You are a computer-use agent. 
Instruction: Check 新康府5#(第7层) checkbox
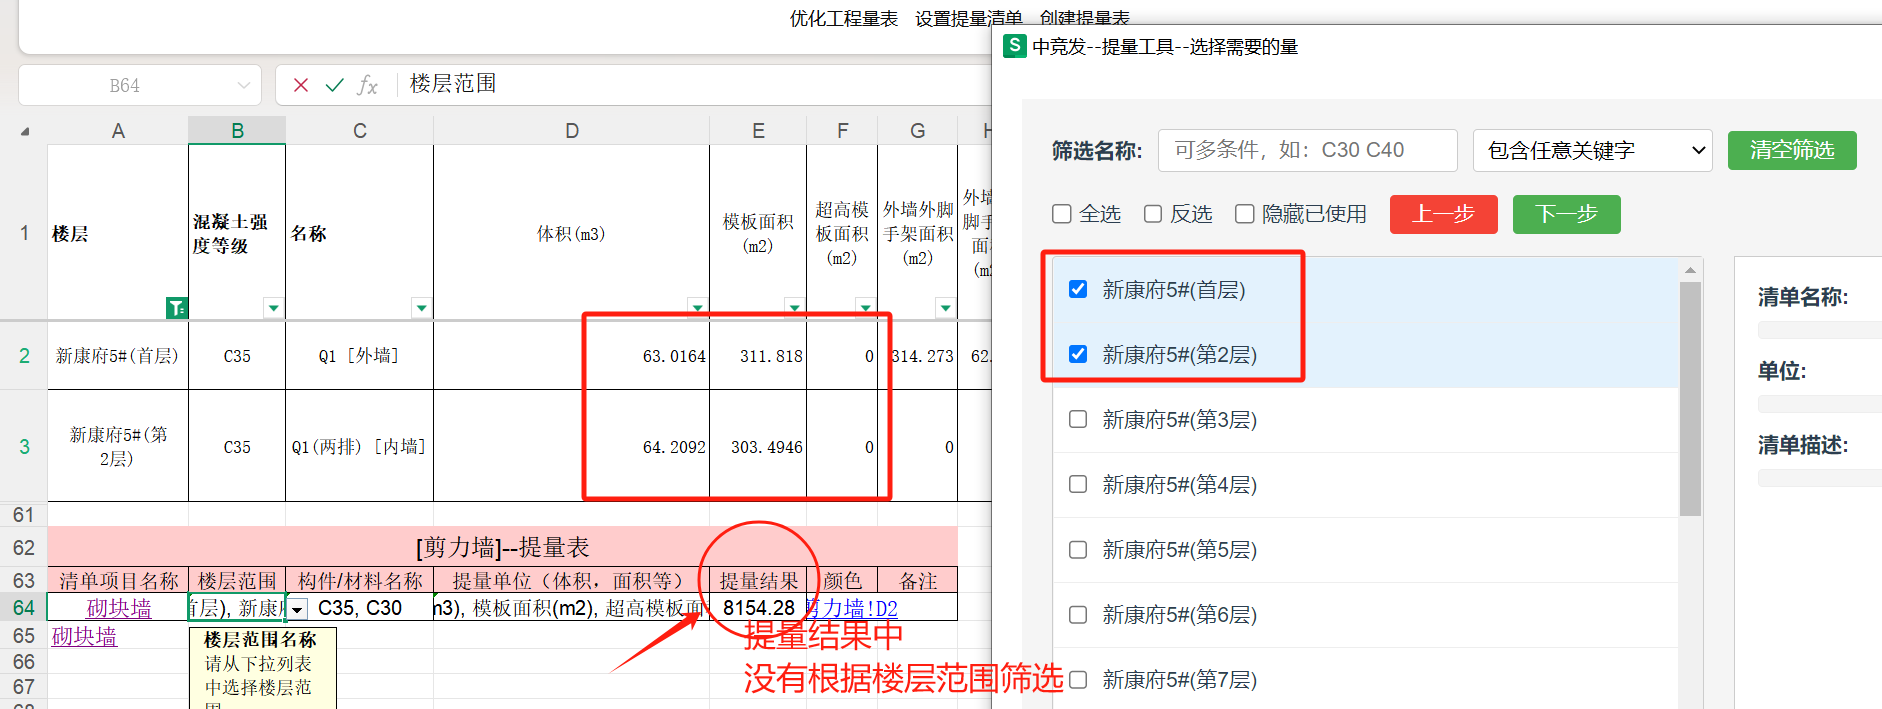(1078, 679)
